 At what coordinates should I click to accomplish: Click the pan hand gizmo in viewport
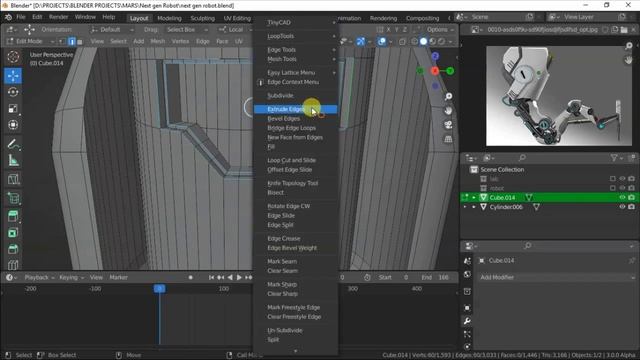448,111
